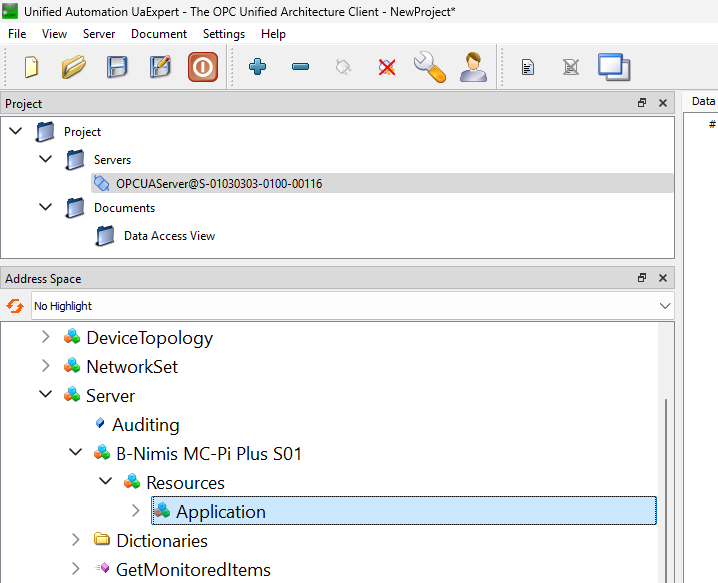
Task: Select the Documents folder label
Action: pyautogui.click(x=125, y=208)
